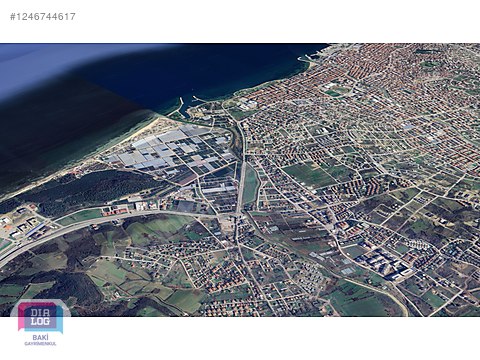Click the distant pier at top of coastline
The image size is (480, 360).
click(x=305, y=59)
